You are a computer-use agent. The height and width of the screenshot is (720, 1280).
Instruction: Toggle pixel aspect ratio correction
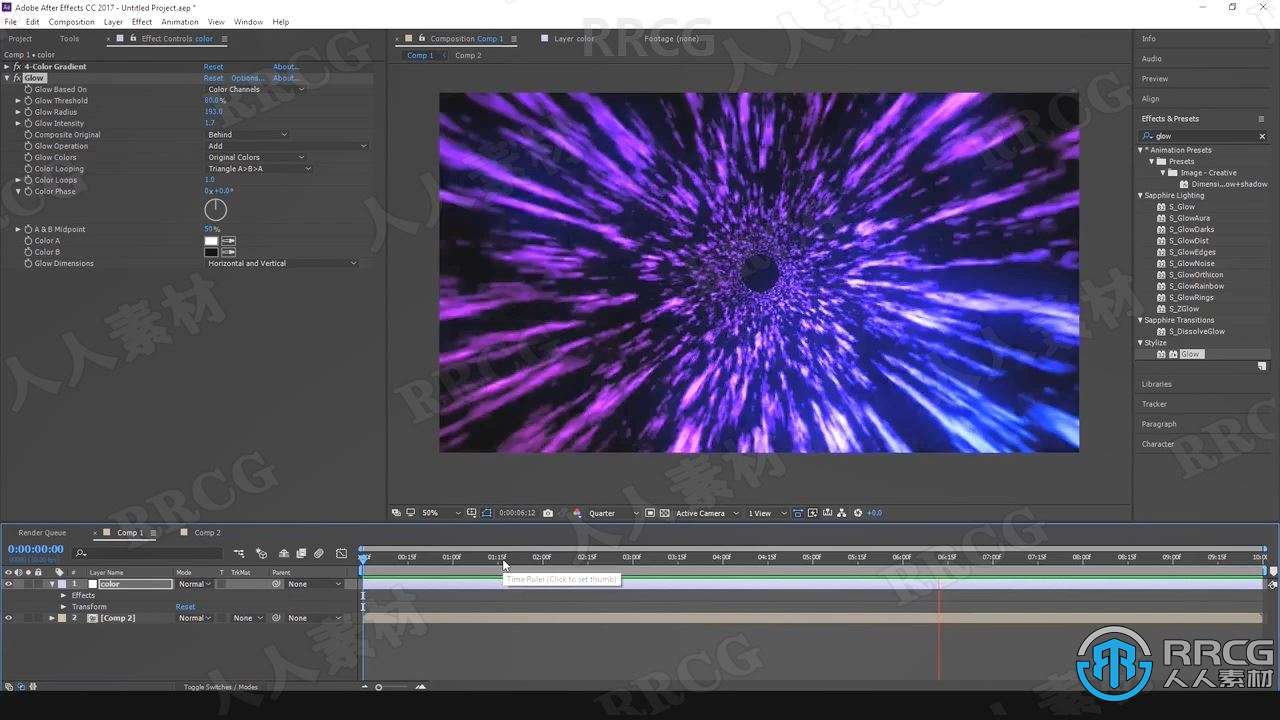[798, 513]
